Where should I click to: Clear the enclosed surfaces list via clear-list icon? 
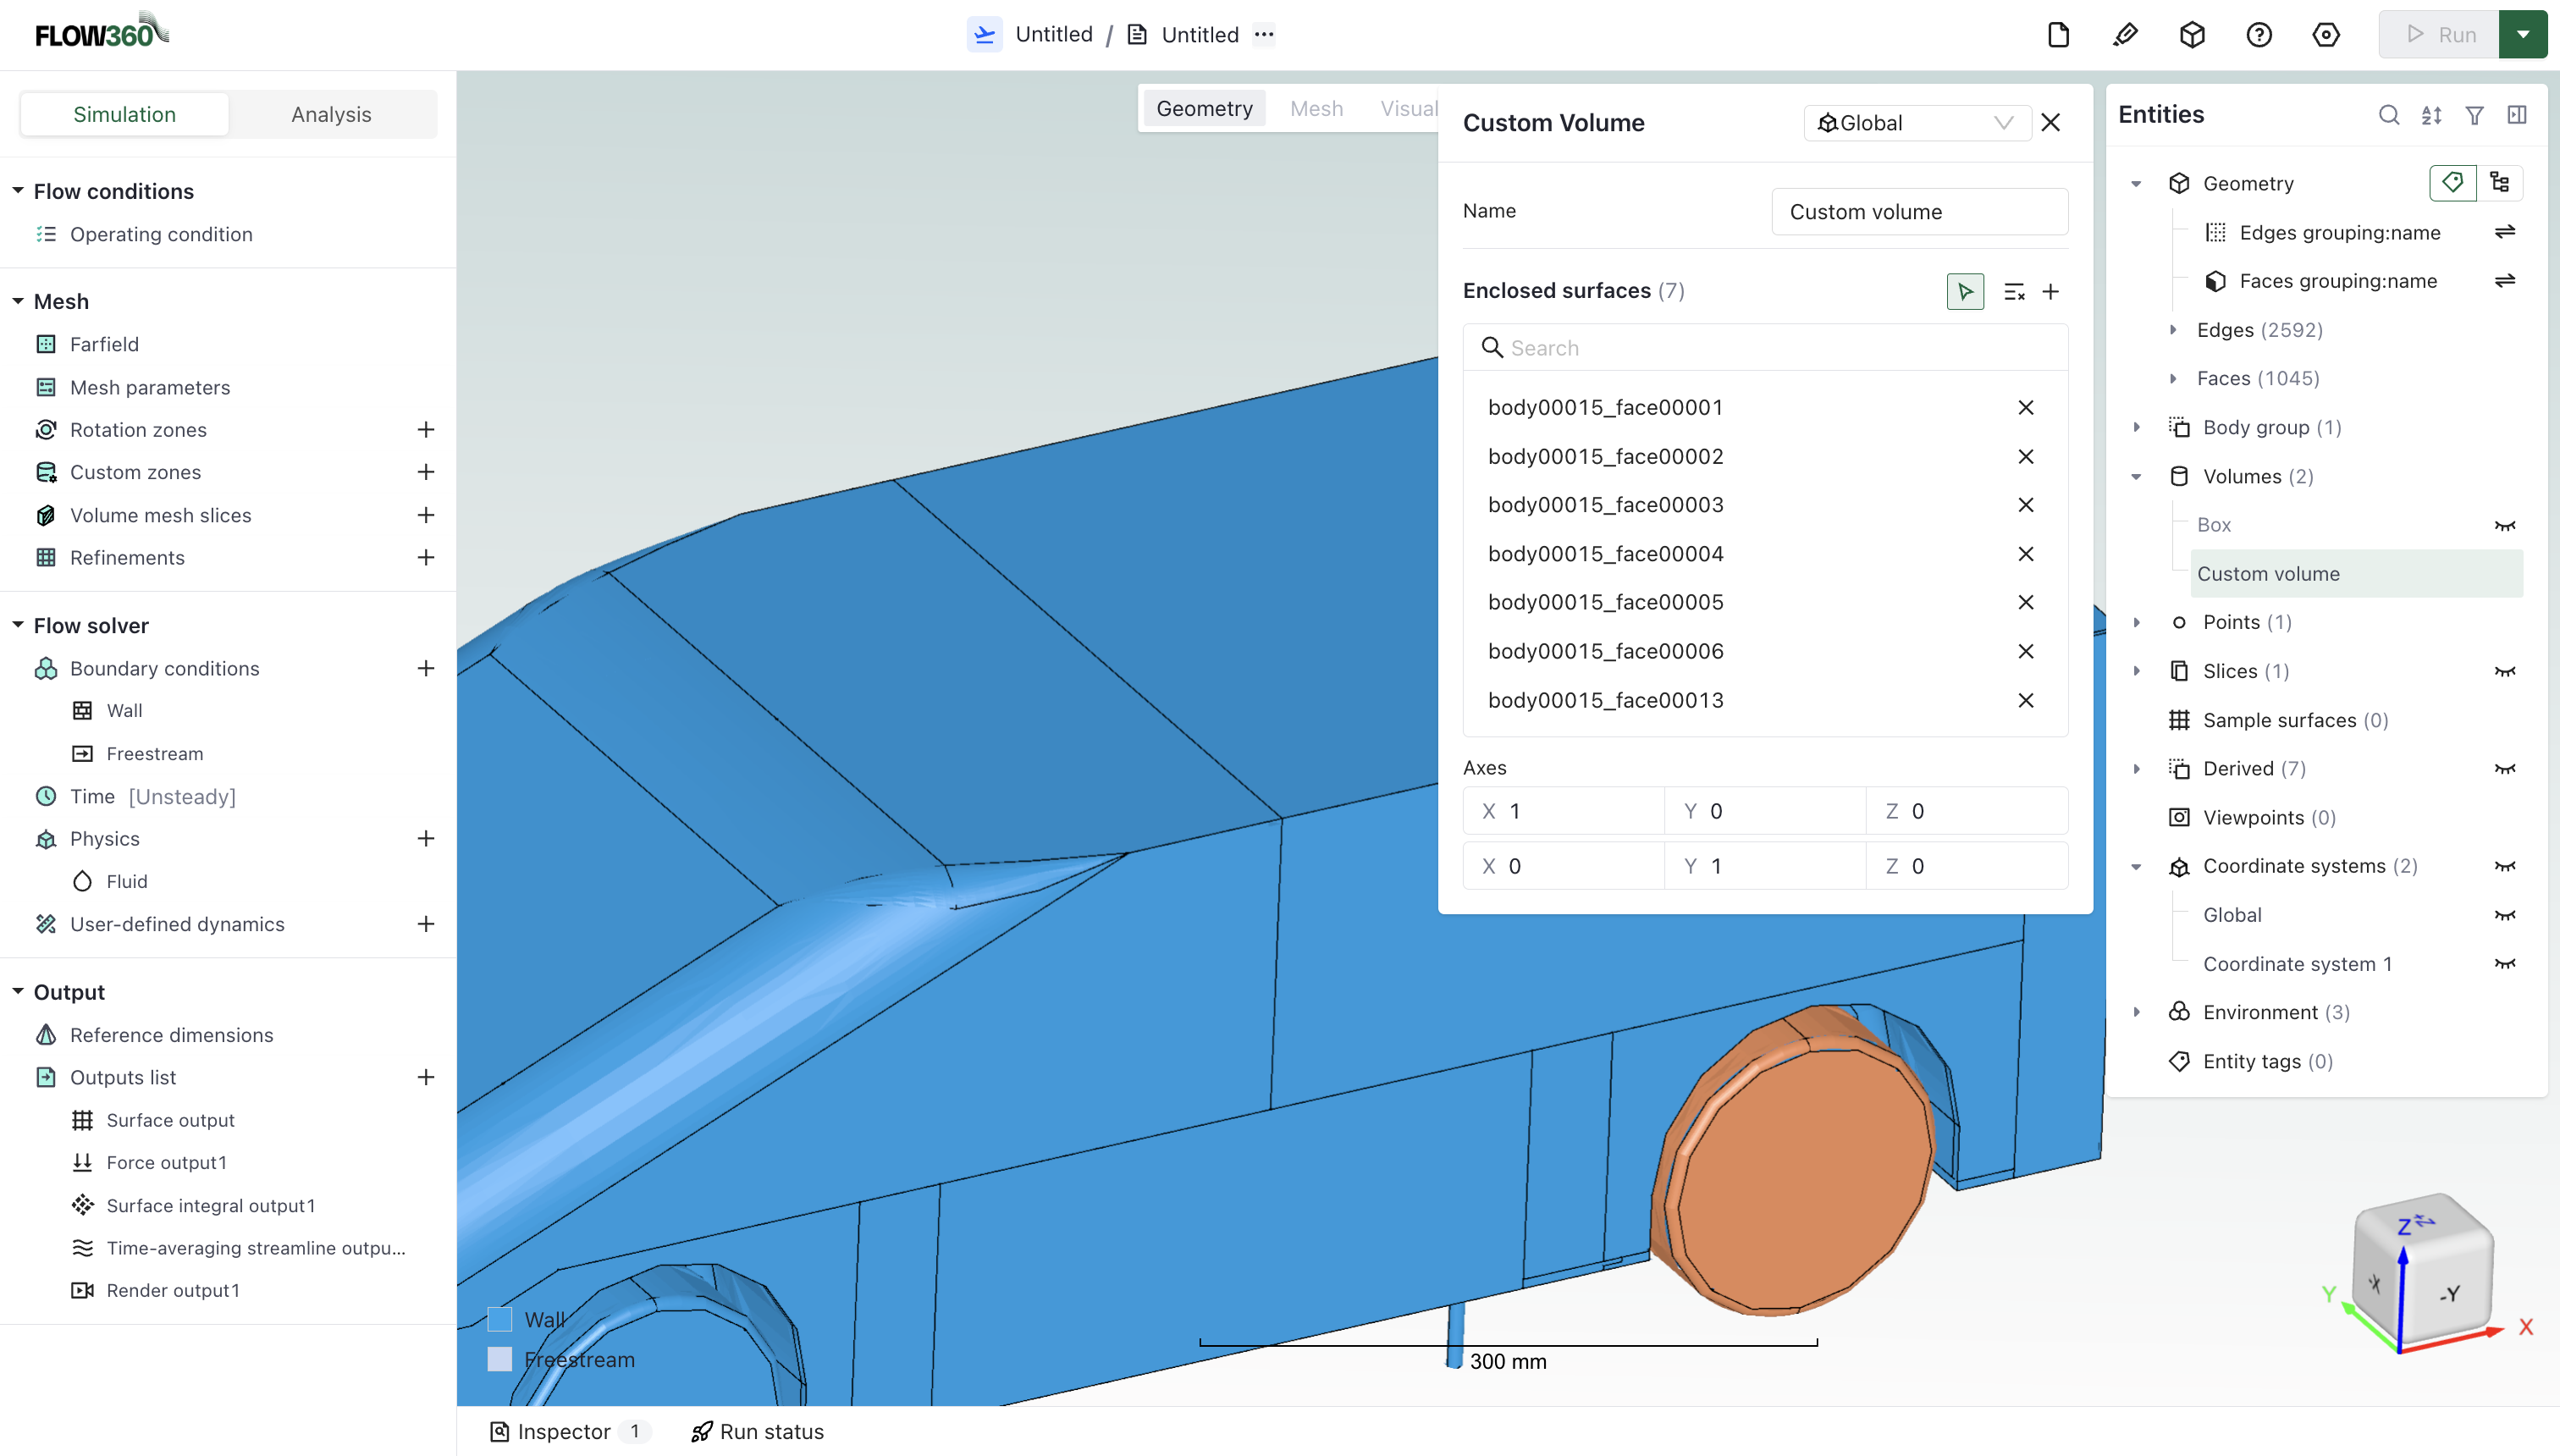2014,291
